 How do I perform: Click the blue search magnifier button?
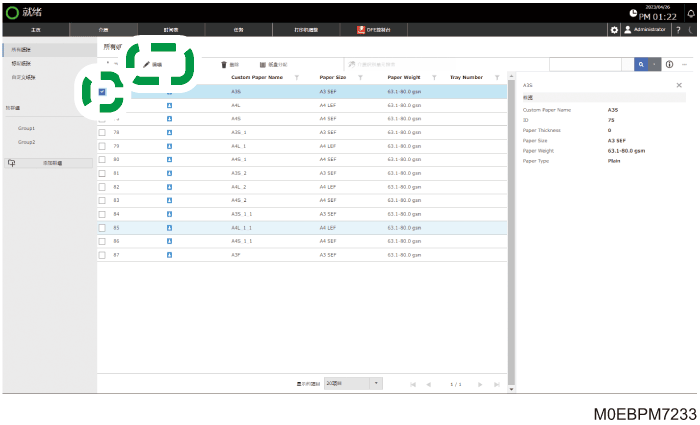coord(641,65)
